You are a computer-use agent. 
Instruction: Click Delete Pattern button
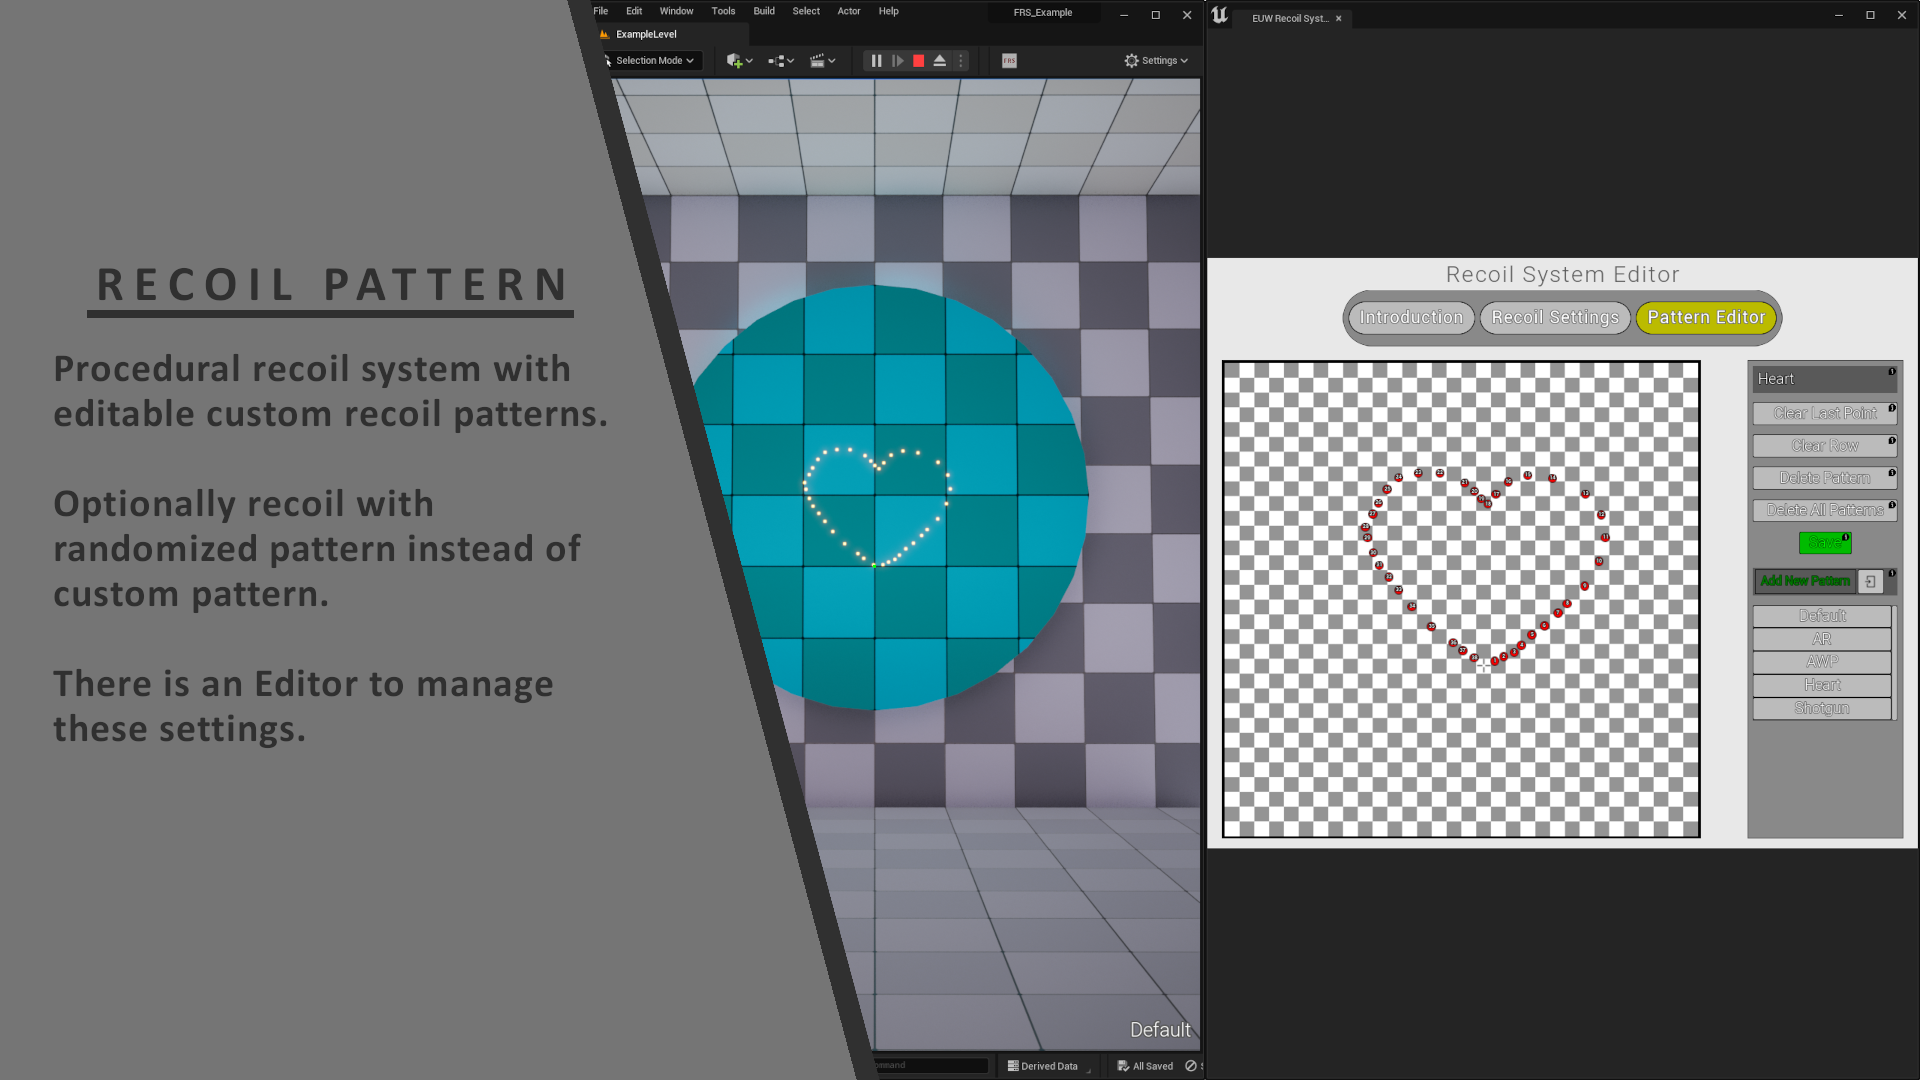(x=1825, y=477)
